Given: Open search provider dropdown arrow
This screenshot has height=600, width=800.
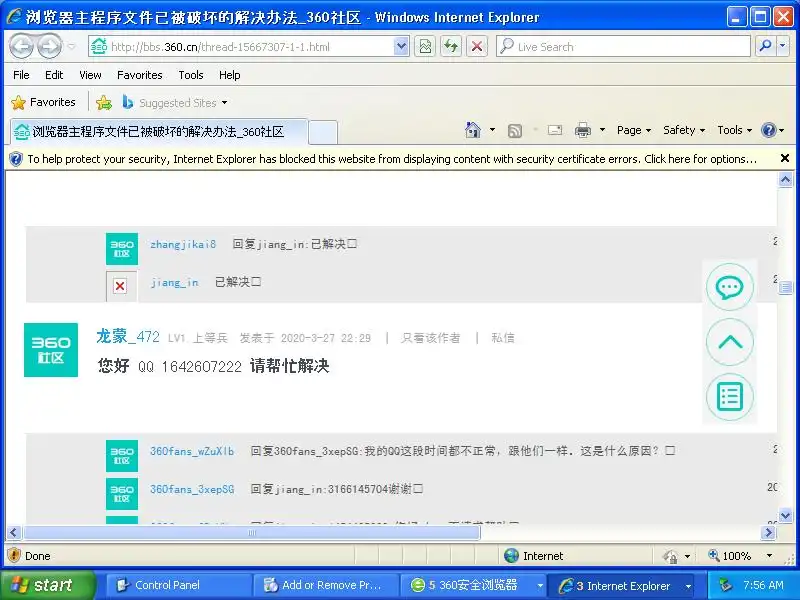Looking at the screenshot, I should tap(783, 46).
